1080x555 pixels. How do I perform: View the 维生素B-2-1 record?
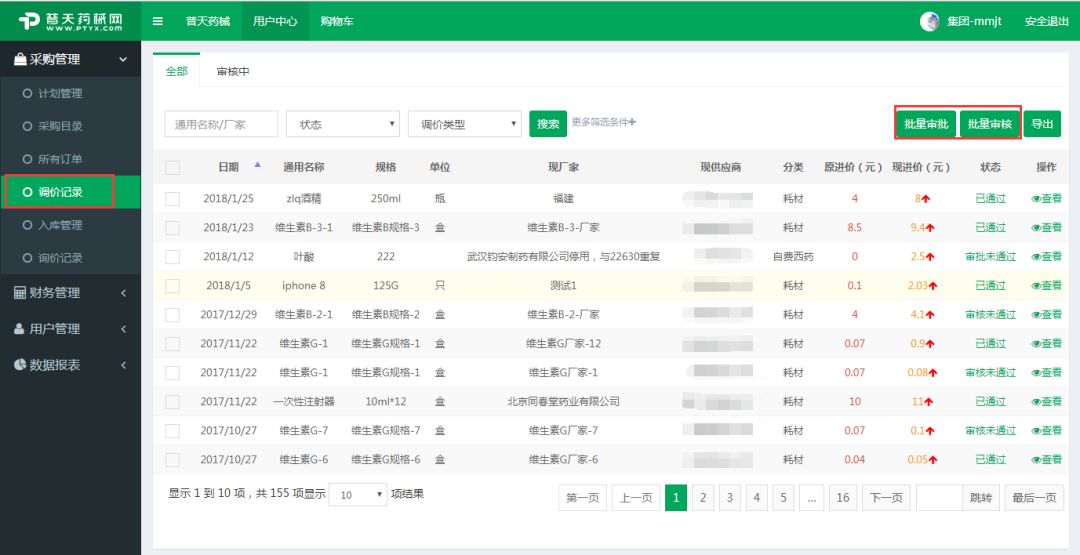point(1046,314)
